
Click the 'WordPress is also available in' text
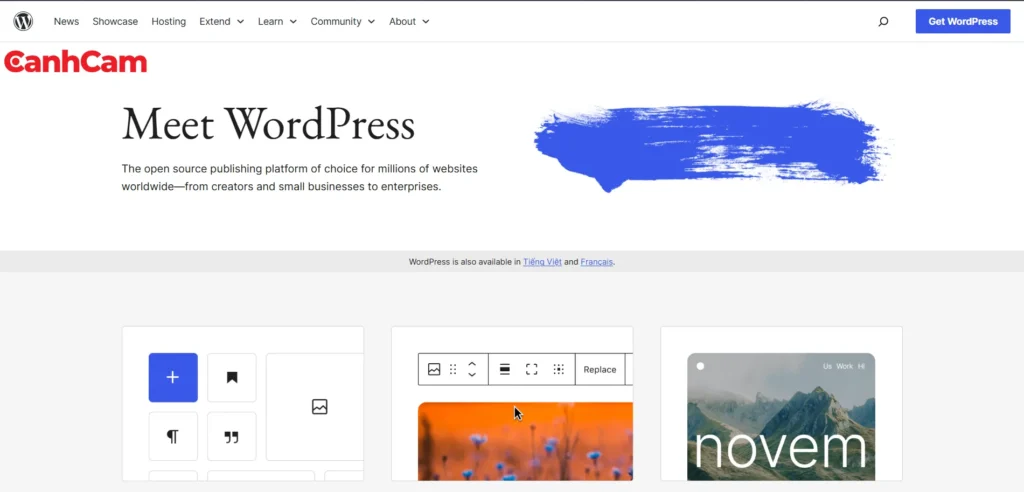click(x=464, y=262)
